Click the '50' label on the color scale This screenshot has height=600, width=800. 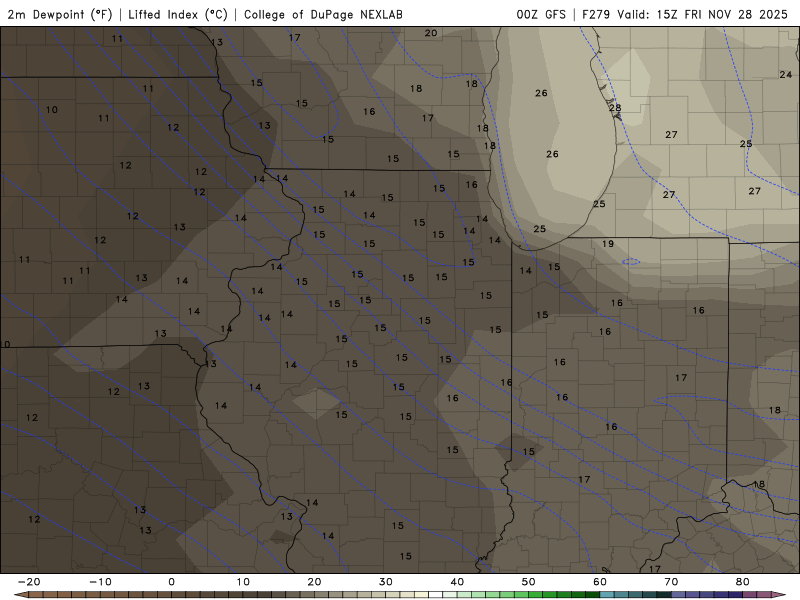529,582
